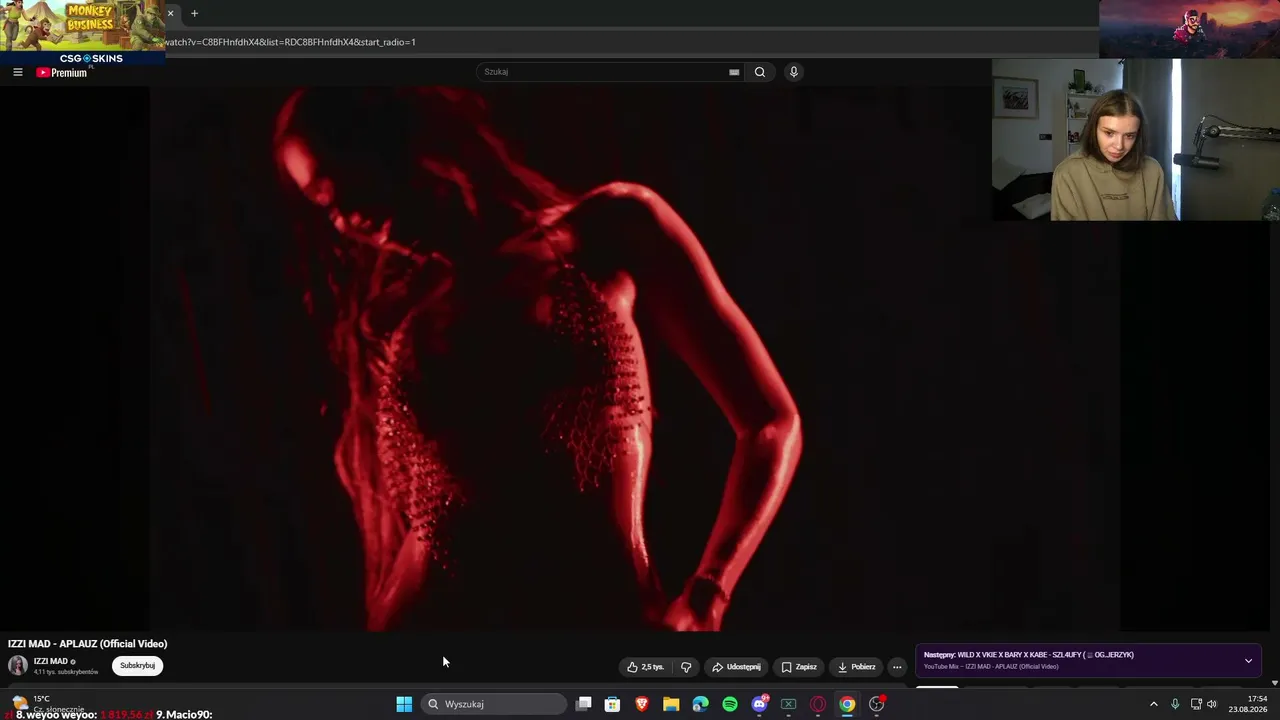1280x720 pixels.
Task: Open Spotify from taskbar
Action: (730, 704)
